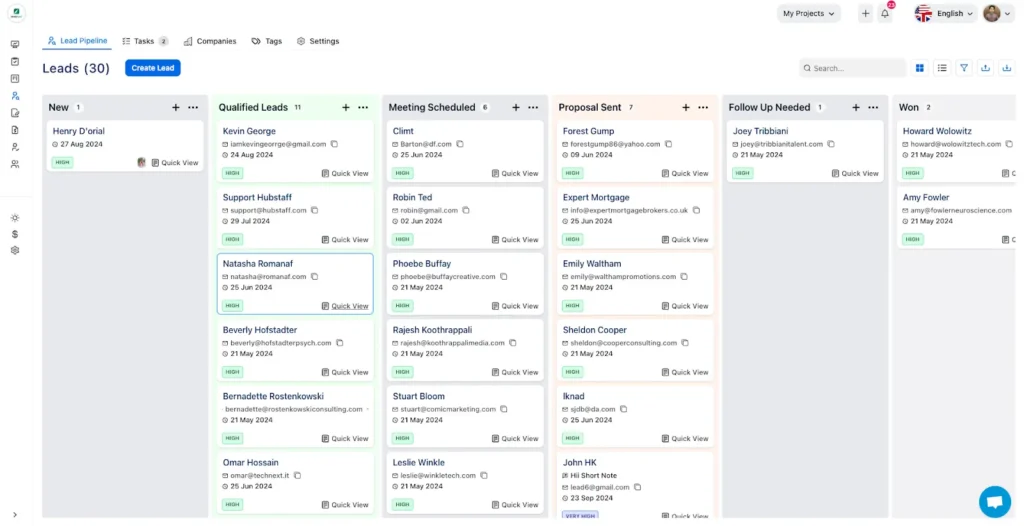Open the Companies tab
The image size is (1024, 526).
(x=210, y=41)
